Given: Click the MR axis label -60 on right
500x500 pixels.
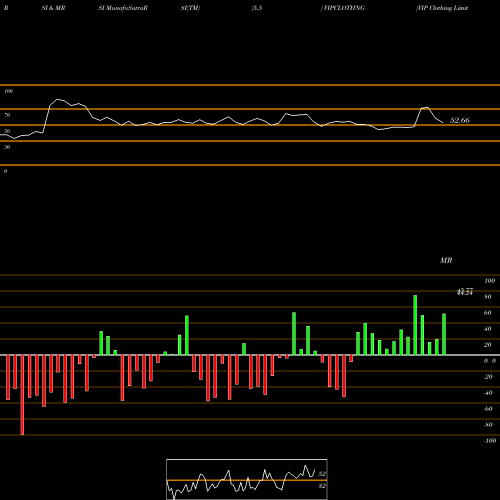Looking at the screenshot, I should [x=488, y=409].
